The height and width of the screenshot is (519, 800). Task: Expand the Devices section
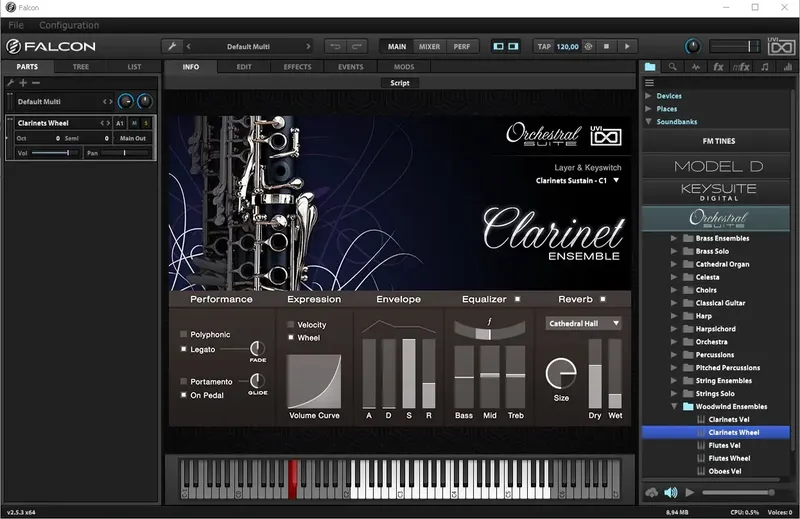(648, 96)
